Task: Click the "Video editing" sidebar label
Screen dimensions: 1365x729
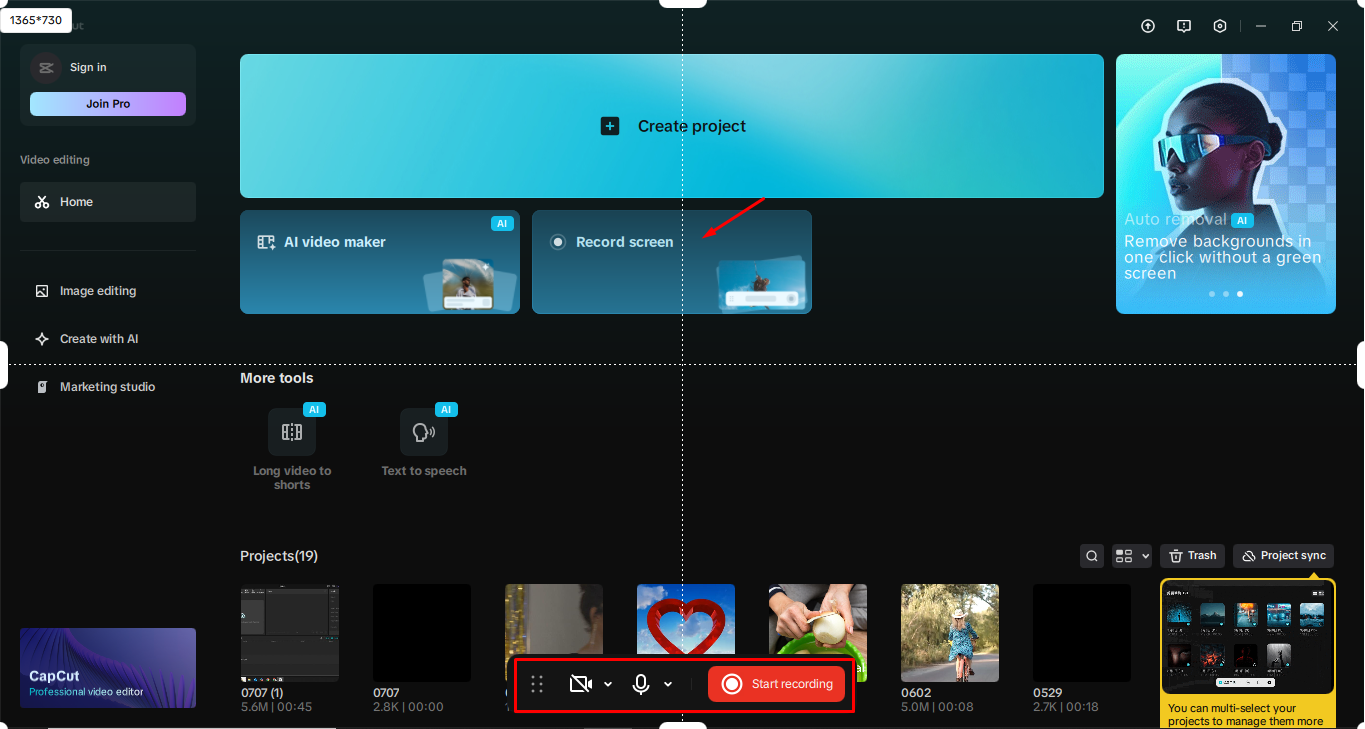Action: point(55,160)
